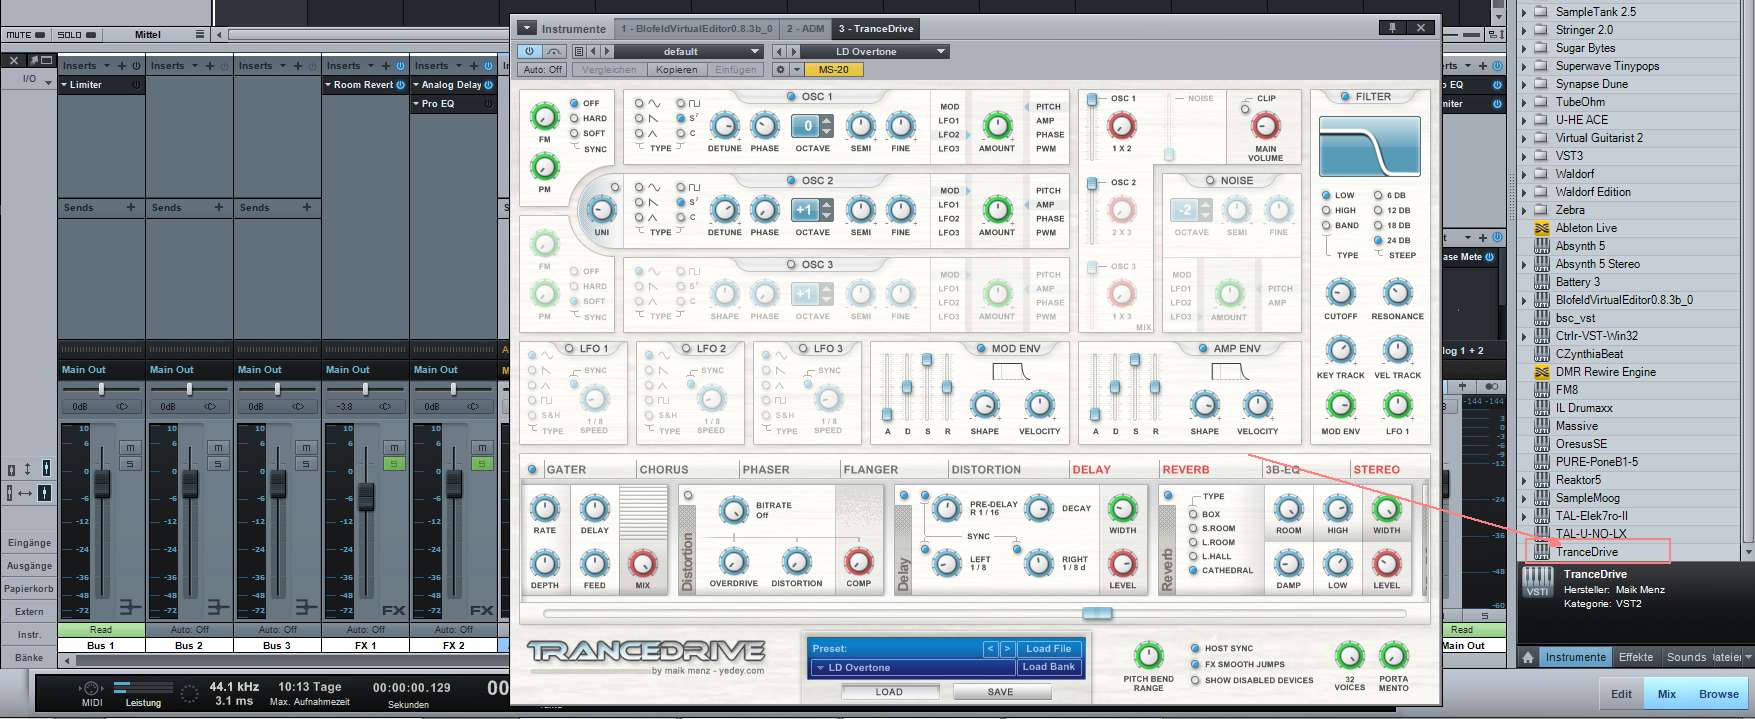Screen dimensions: 1755x719
Task: Select the 24 DB filter steepness
Action: point(1377,240)
